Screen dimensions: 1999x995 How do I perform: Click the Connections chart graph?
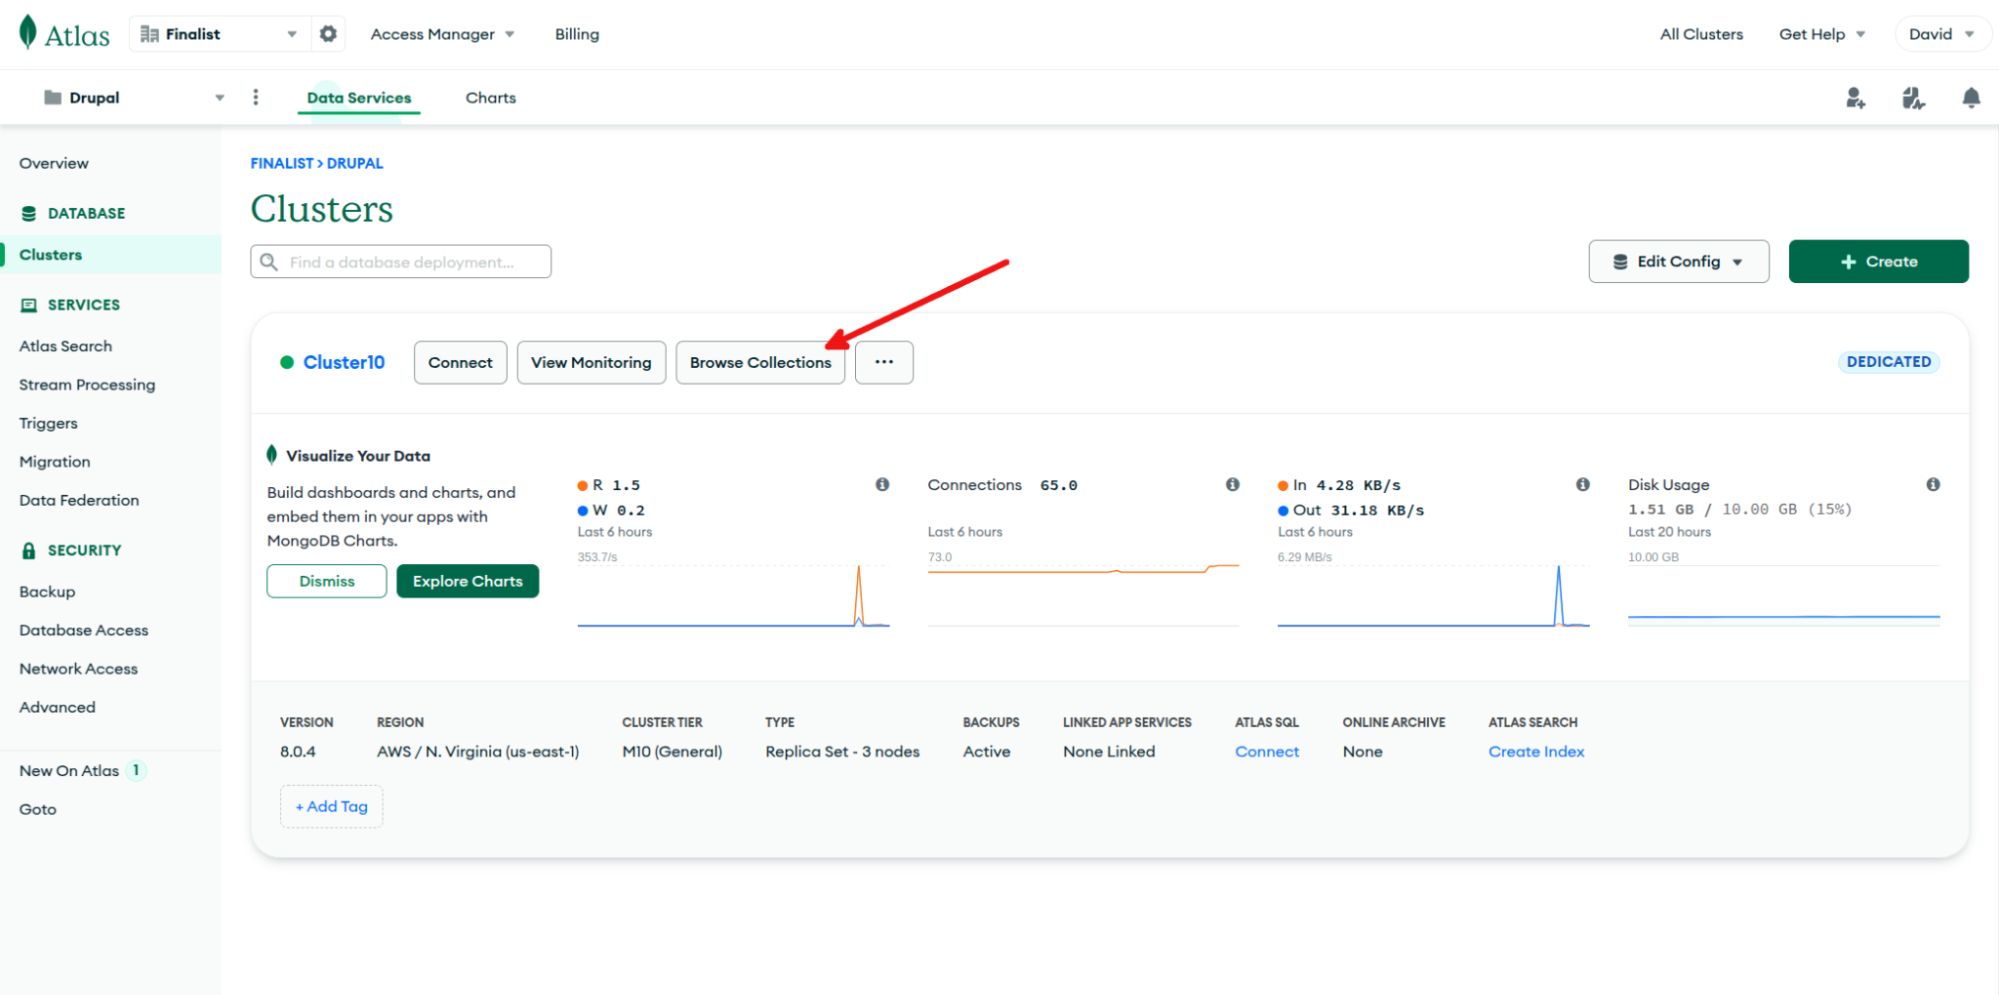1083,596
